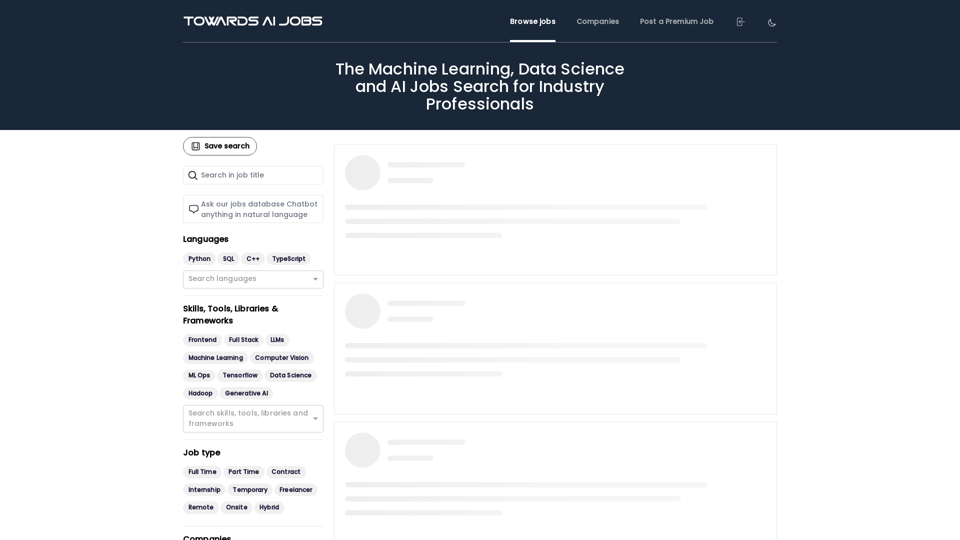Click the Search languages dropdown arrow
Screen dimensions: 960x540
[315, 279]
